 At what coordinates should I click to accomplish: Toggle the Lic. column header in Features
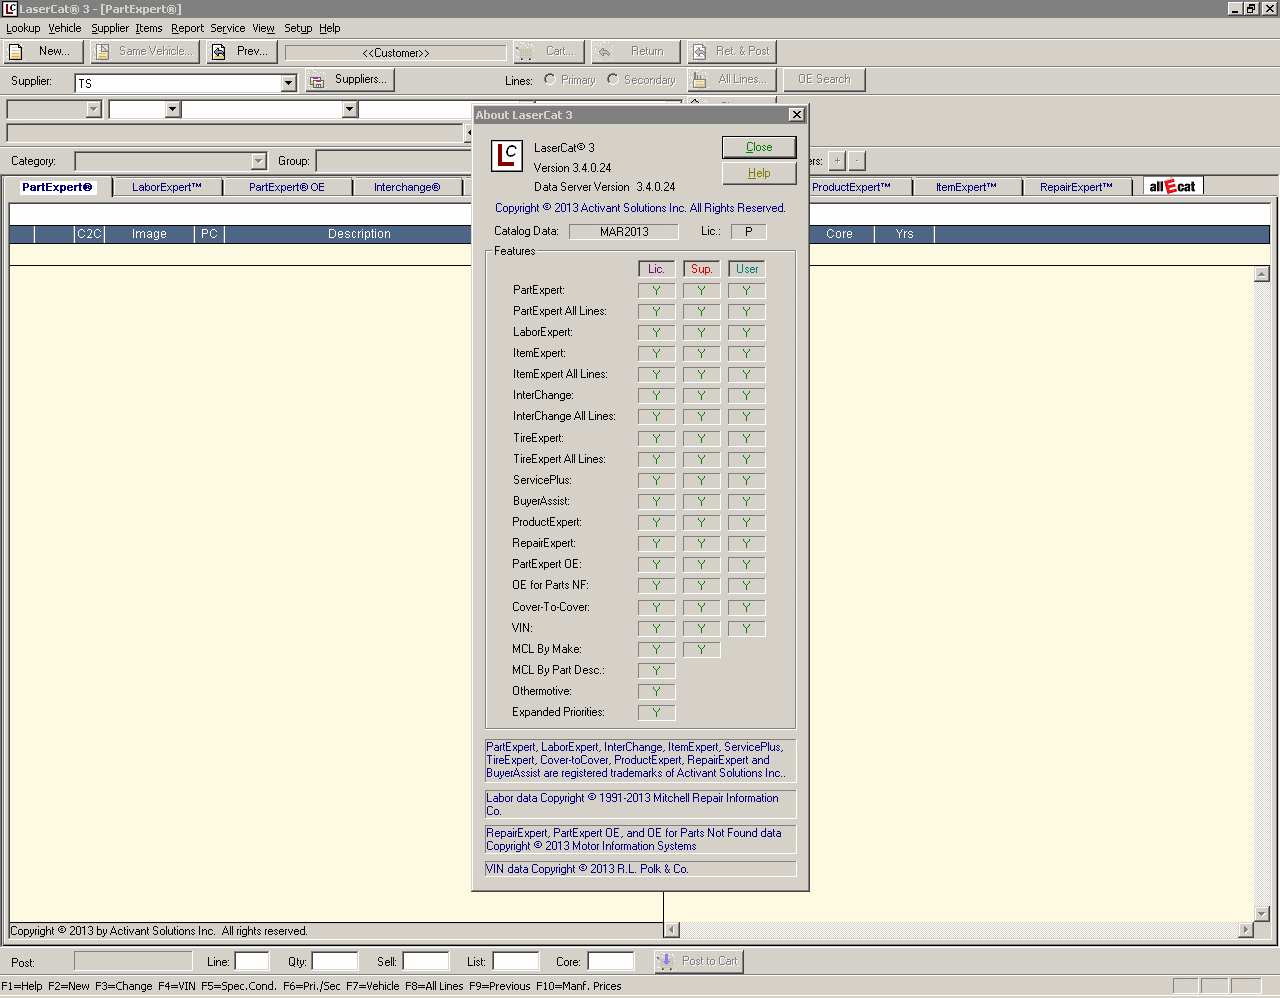click(x=656, y=269)
